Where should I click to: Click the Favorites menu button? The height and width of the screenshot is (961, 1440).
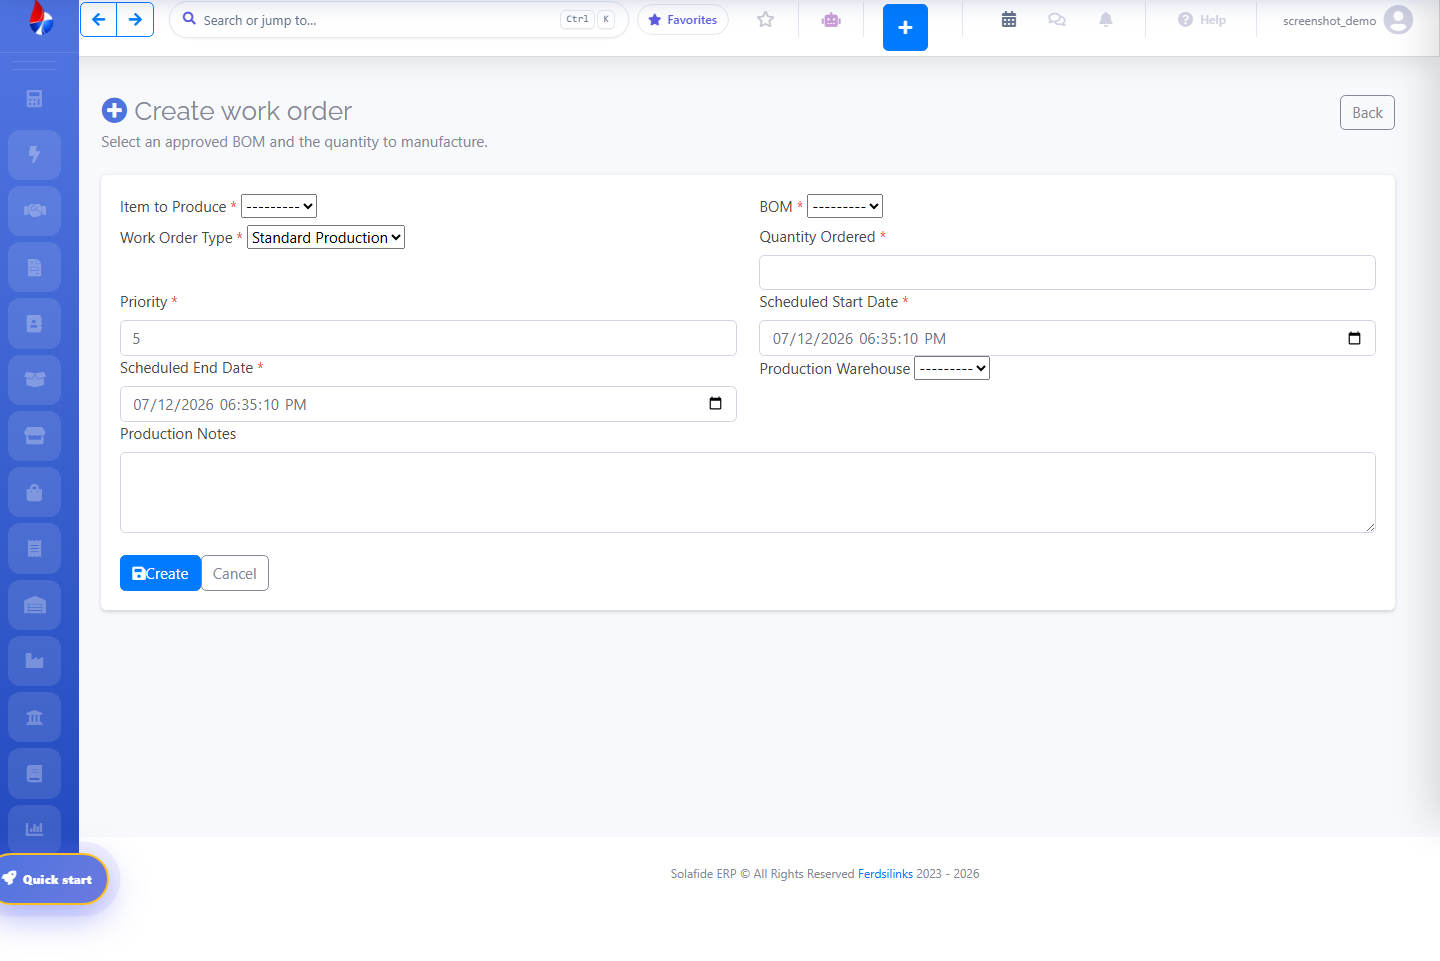pyautogui.click(x=683, y=20)
